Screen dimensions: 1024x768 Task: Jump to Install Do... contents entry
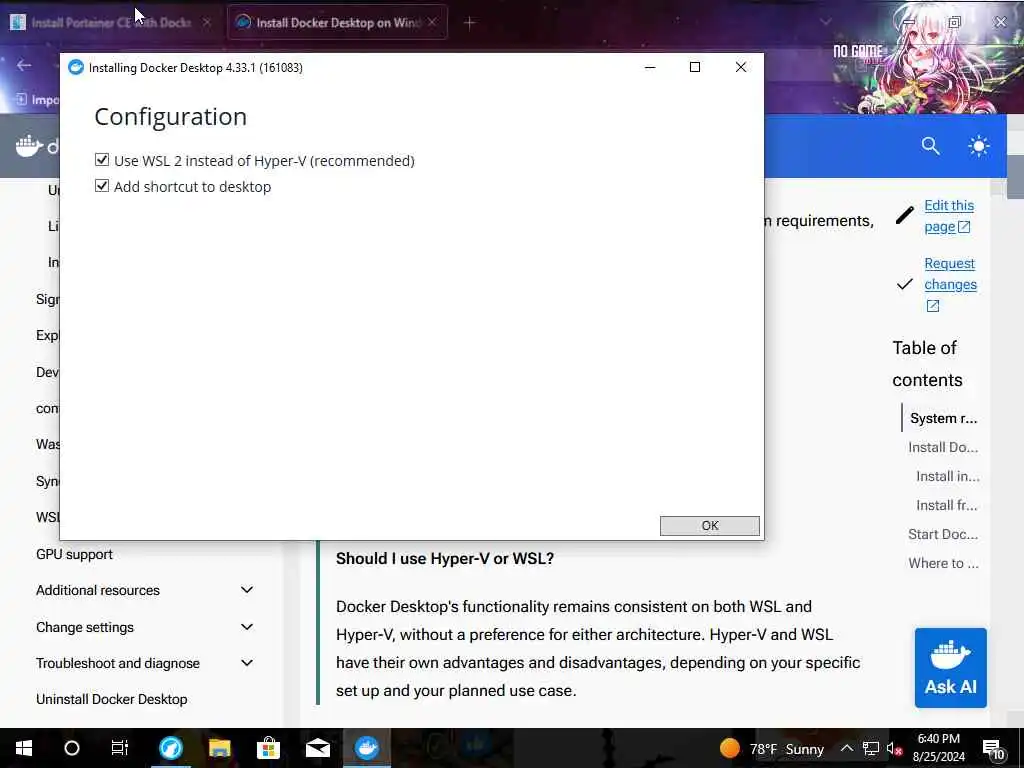[943, 447]
